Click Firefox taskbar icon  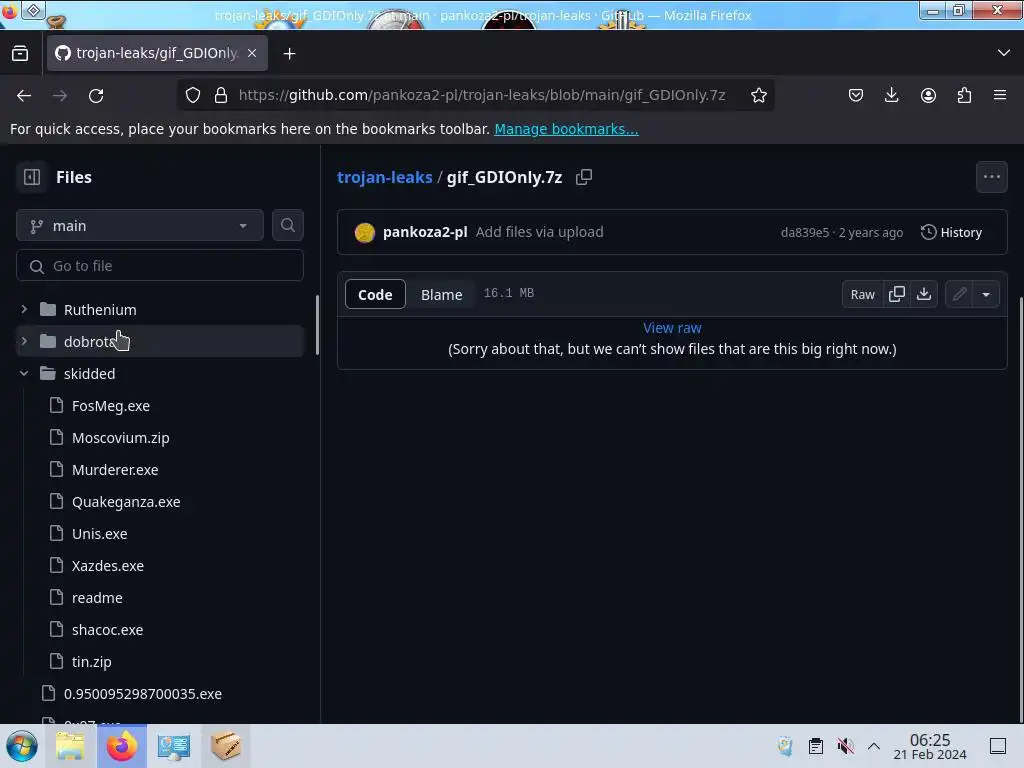point(122,746)
